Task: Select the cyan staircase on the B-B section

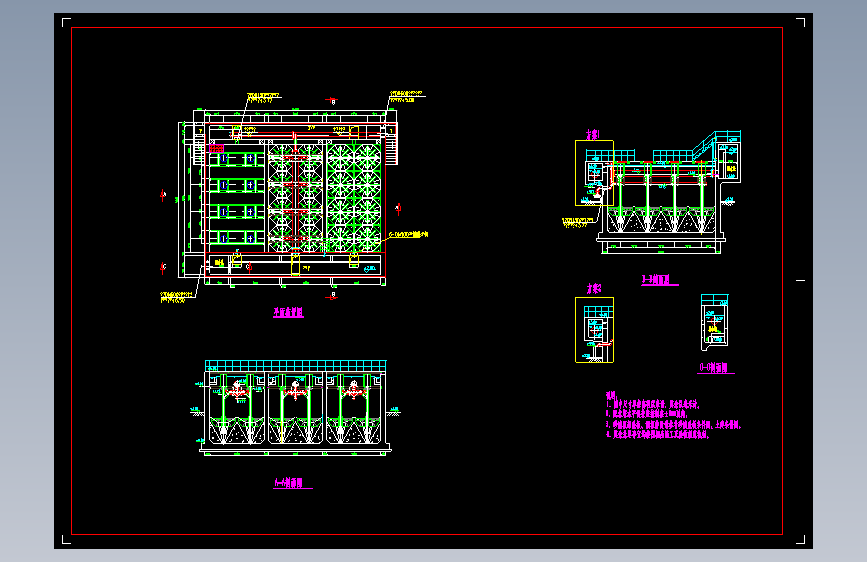Action: [x=703, y=145]
